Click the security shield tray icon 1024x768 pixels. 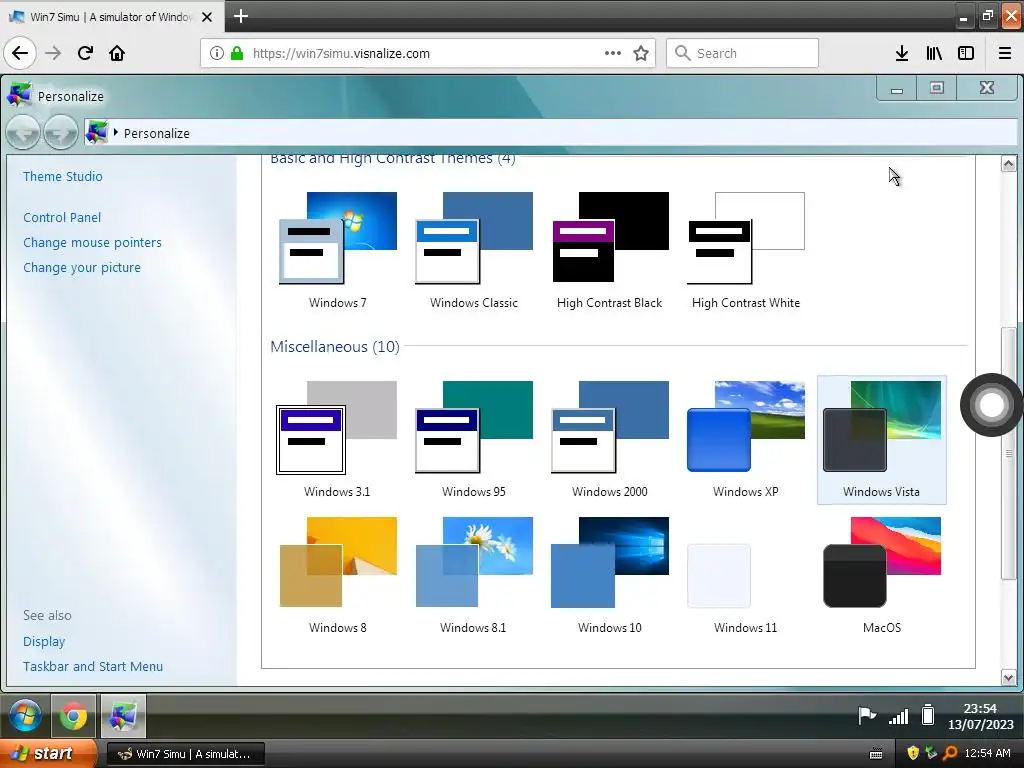pos(913,753)
